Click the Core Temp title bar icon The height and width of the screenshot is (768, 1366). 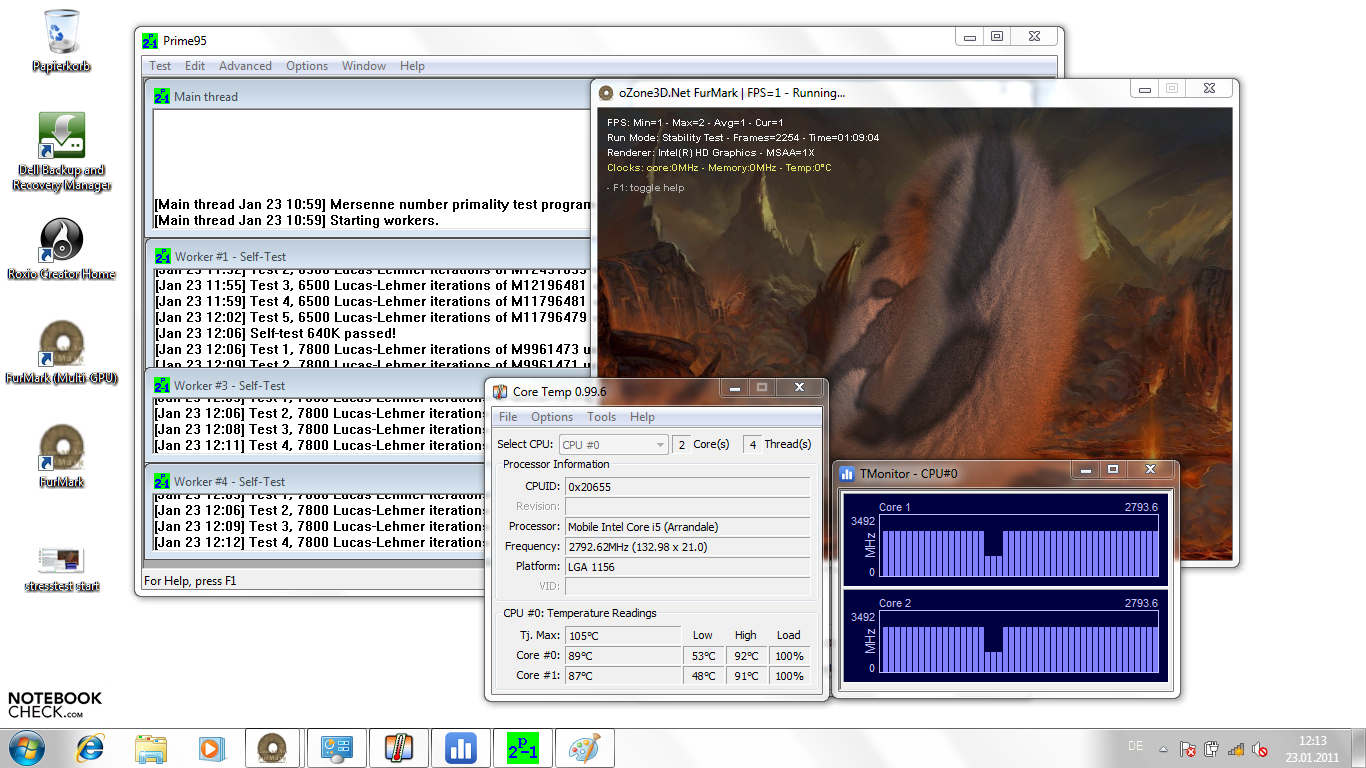point(500,391)
